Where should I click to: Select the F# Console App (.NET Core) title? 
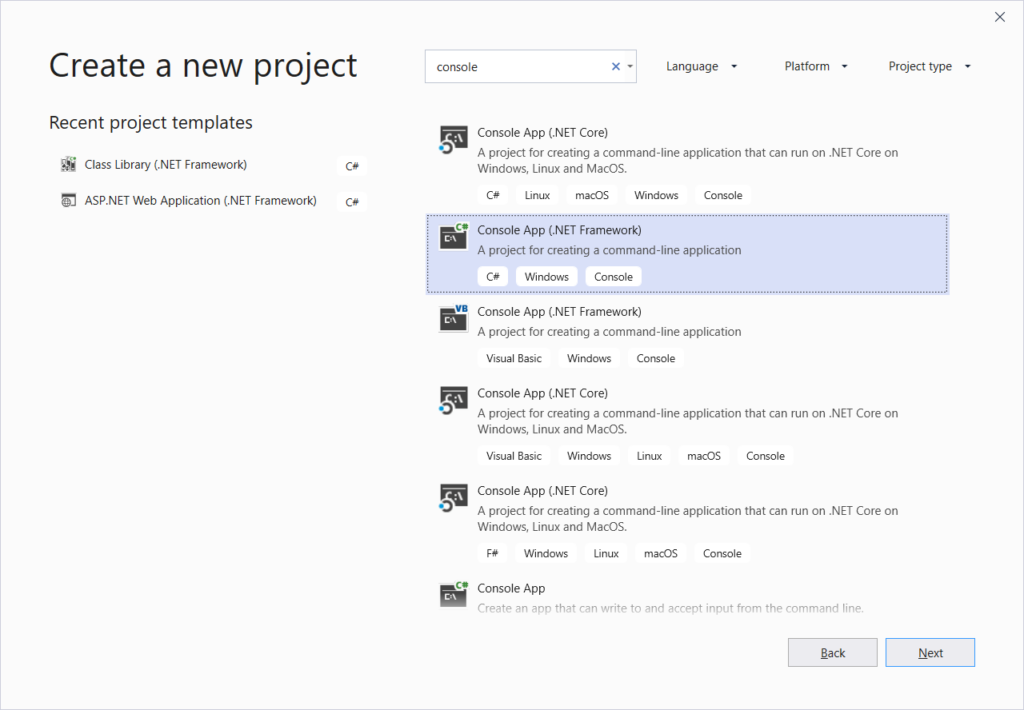pyautogui.click(x=542, y=491)
